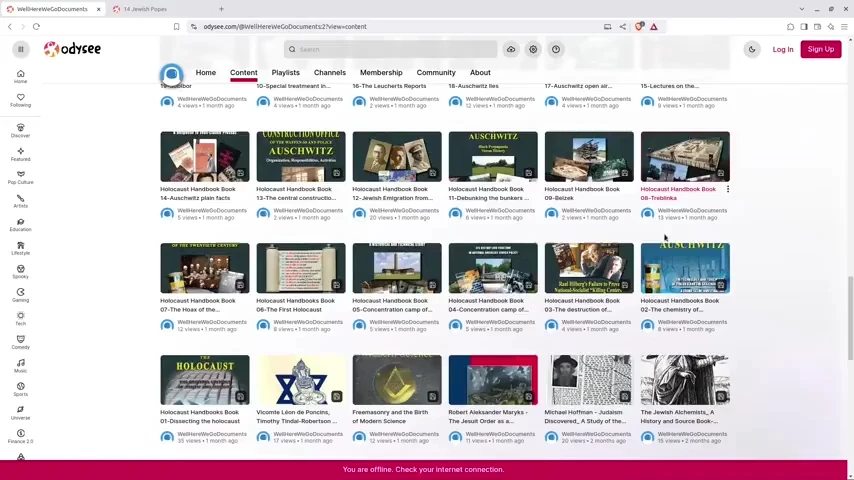This screenshot has height=480, width=854.
Task: Open the browser hamburger menu
Action: click(844, 27)
